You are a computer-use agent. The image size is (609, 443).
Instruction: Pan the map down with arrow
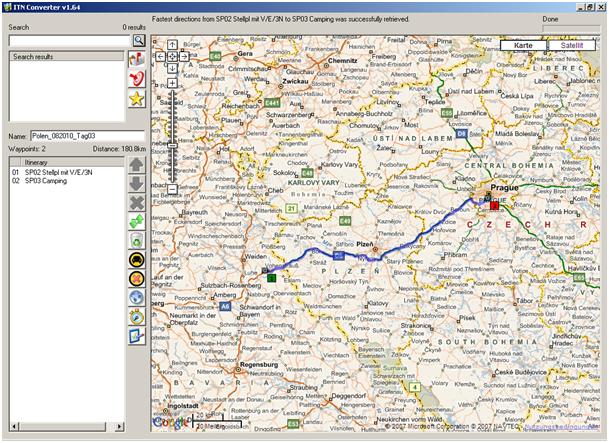point(172,68)
